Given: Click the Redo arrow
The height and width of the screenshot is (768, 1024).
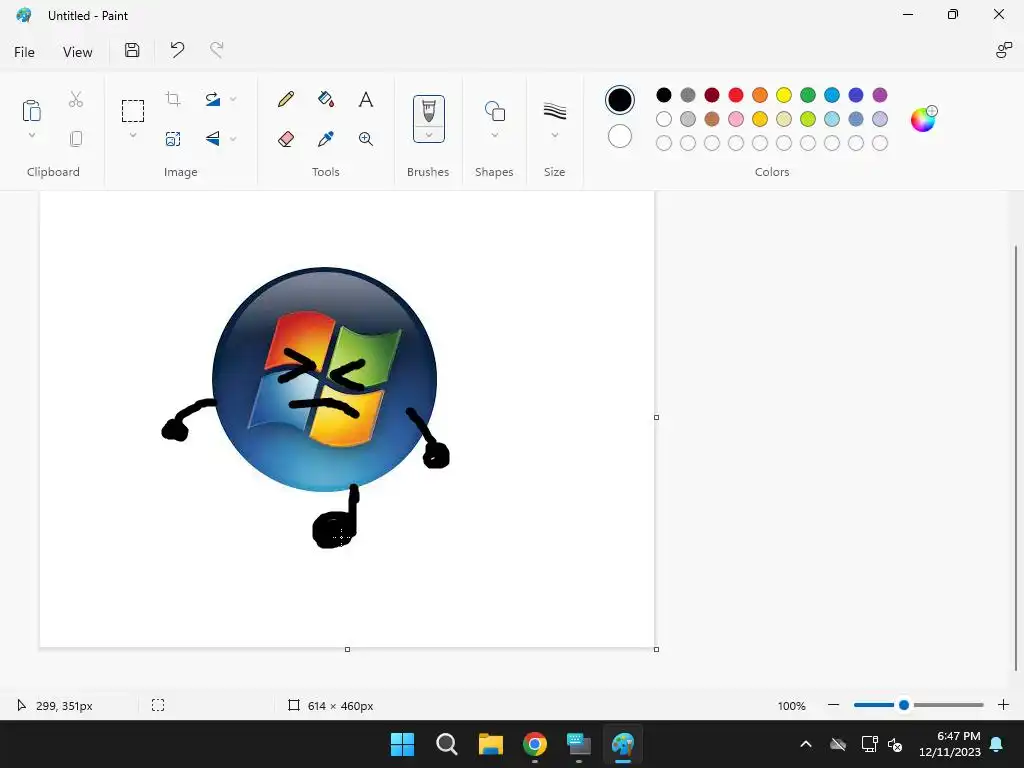Looking at the screenshot, I should (x=216, y=50).
